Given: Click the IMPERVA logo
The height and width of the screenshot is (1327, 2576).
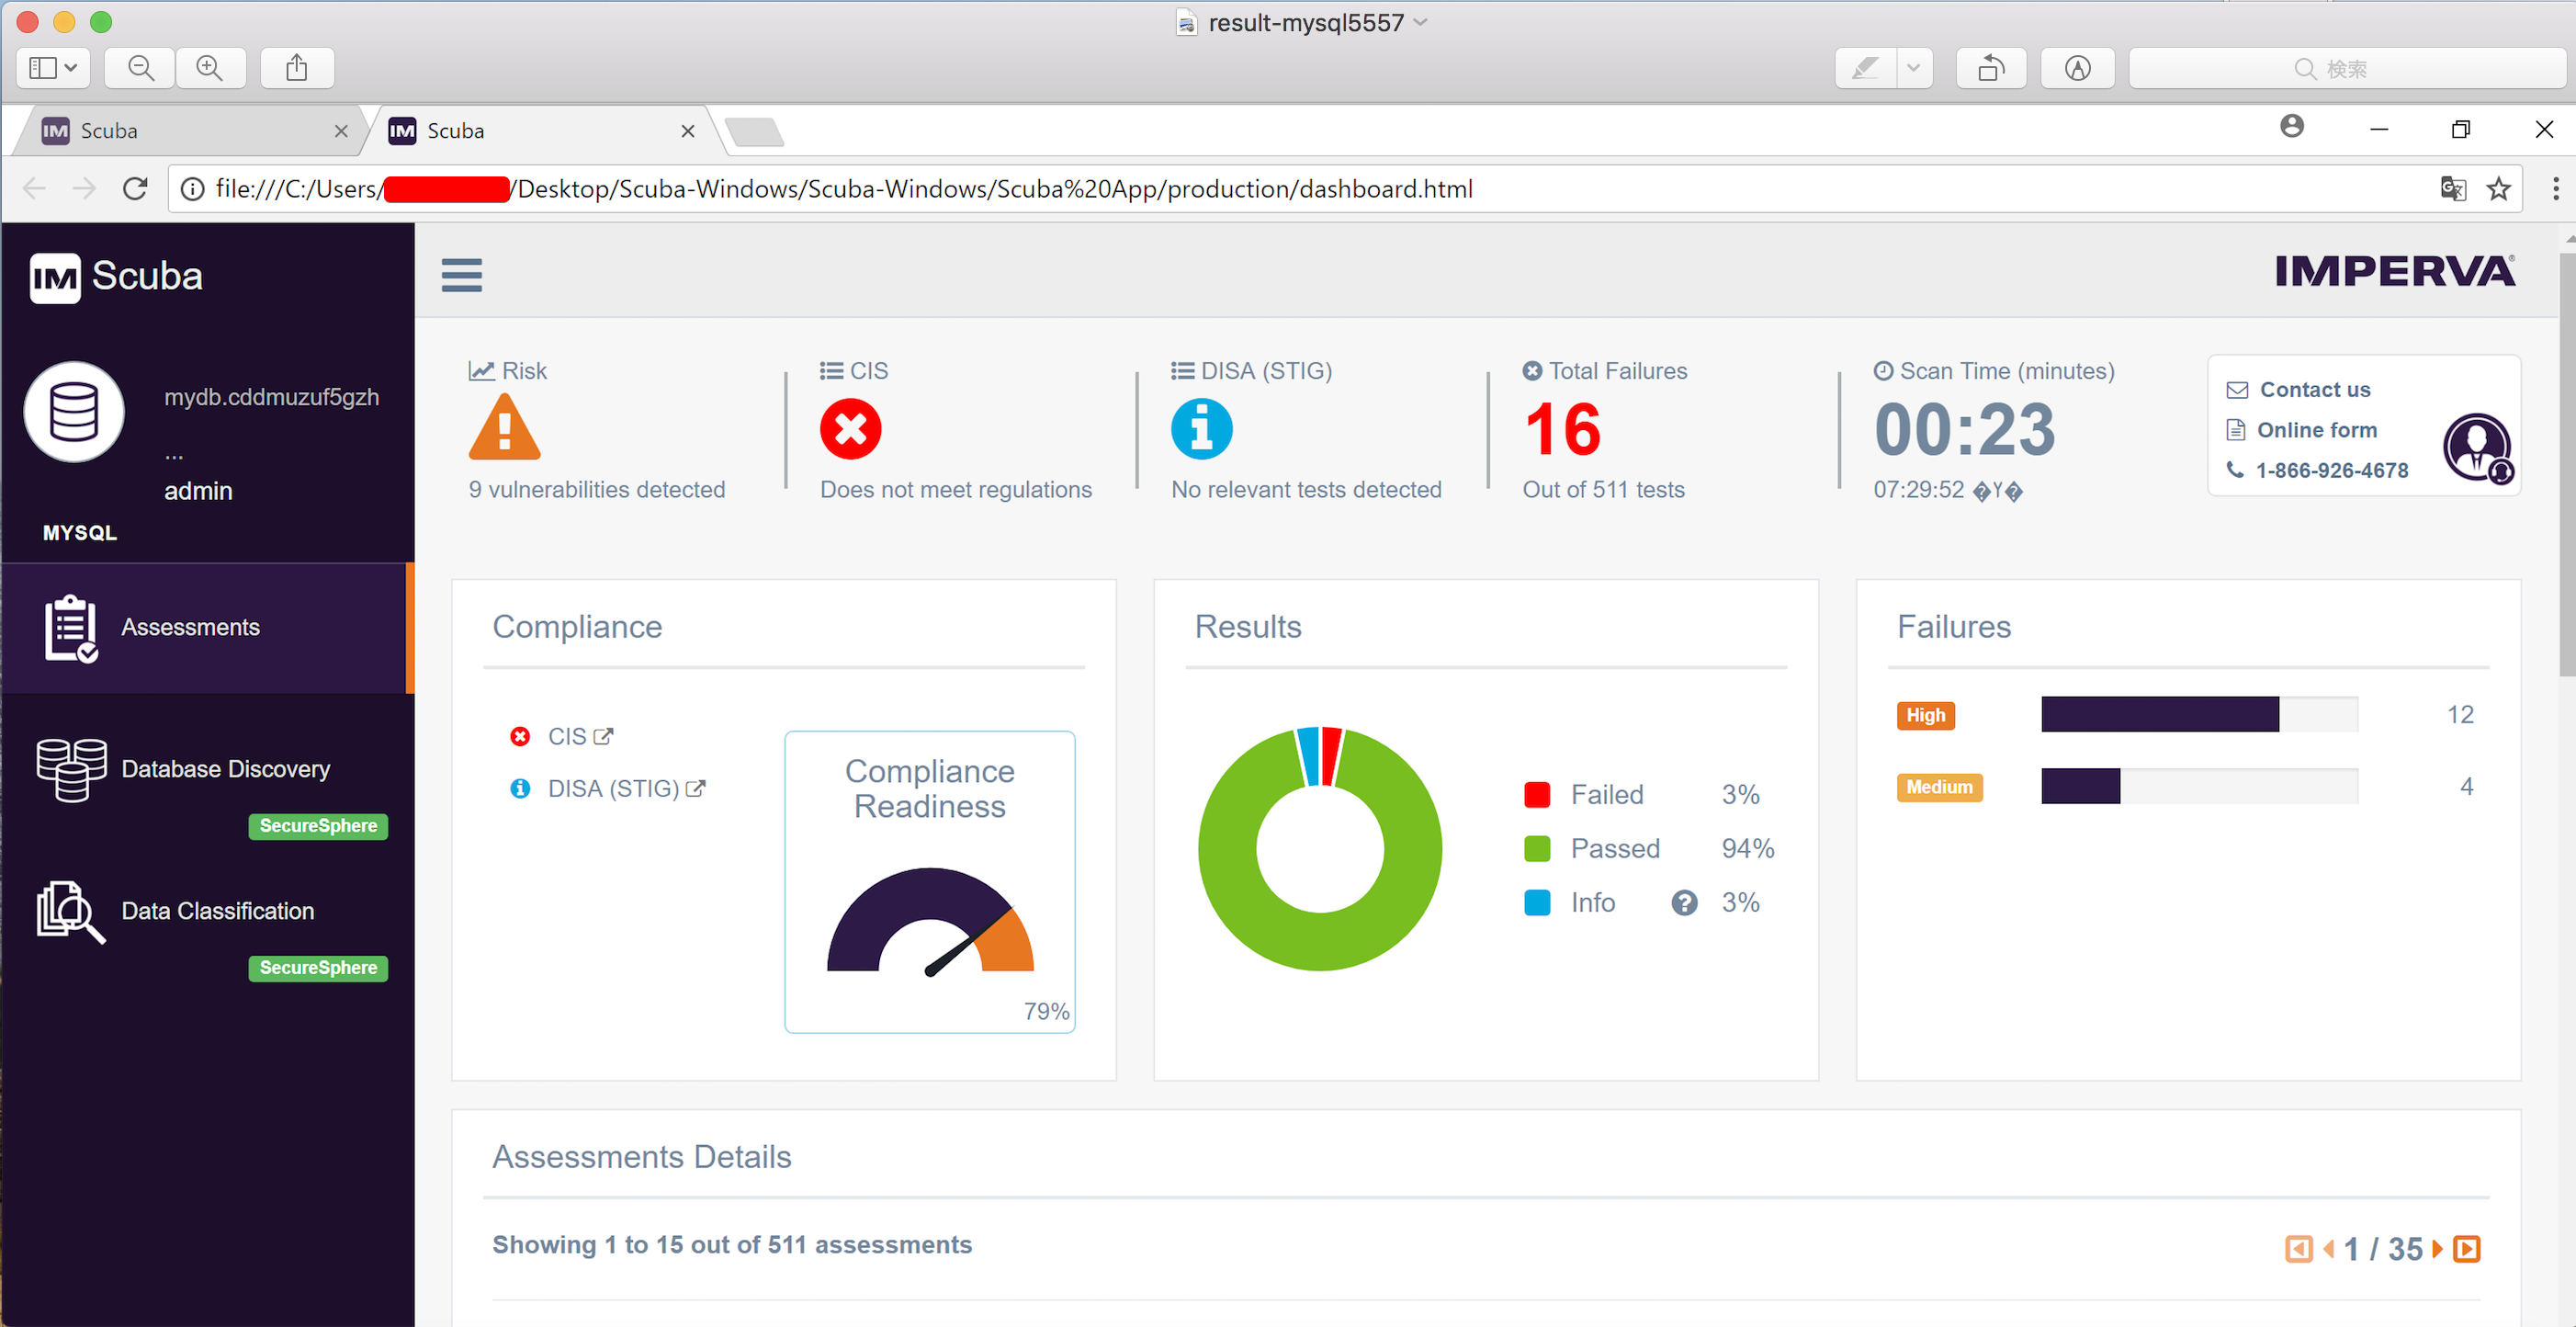Looking at the screenshot, I should tap(2394, 271).
